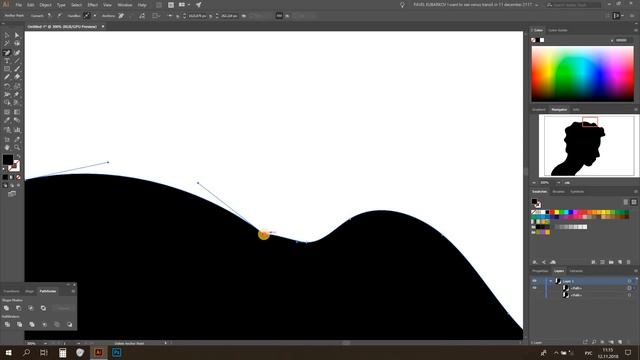The height and width of the screenshot is (360, 640).
Task: Click Divide in Pathfinders row
Action: point(7,324)
